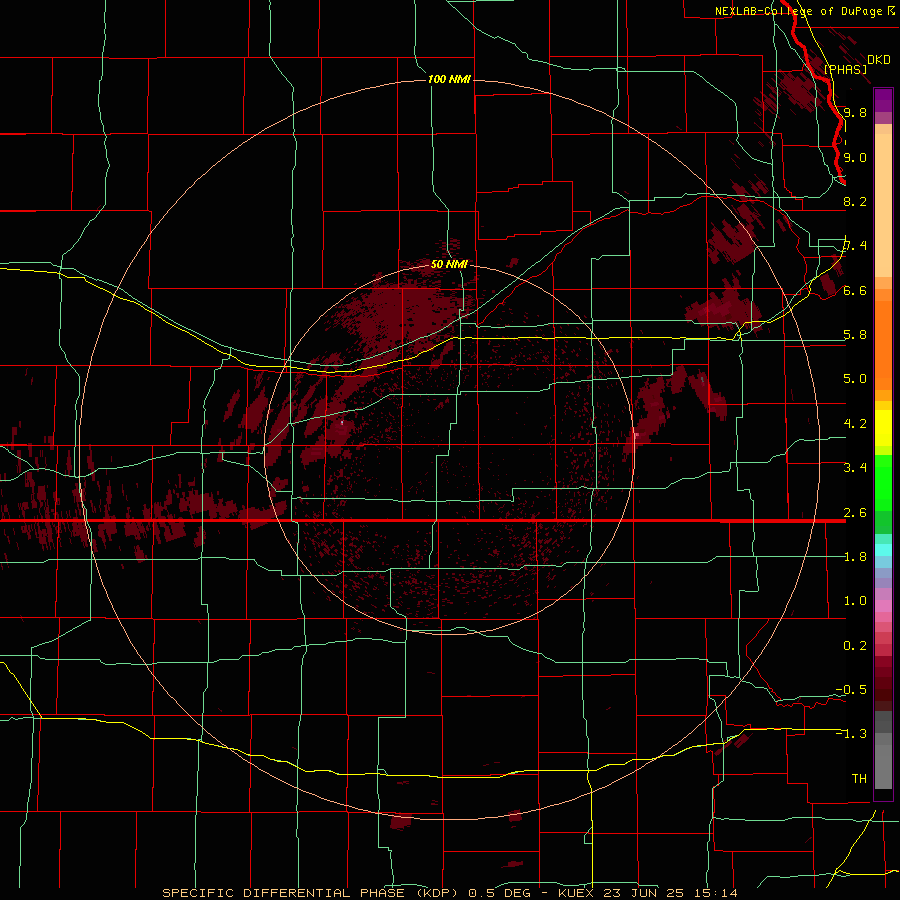This screenshot has width=900, height=900.
Task: Click the pink color bar segment
Action: coord(883,606)
